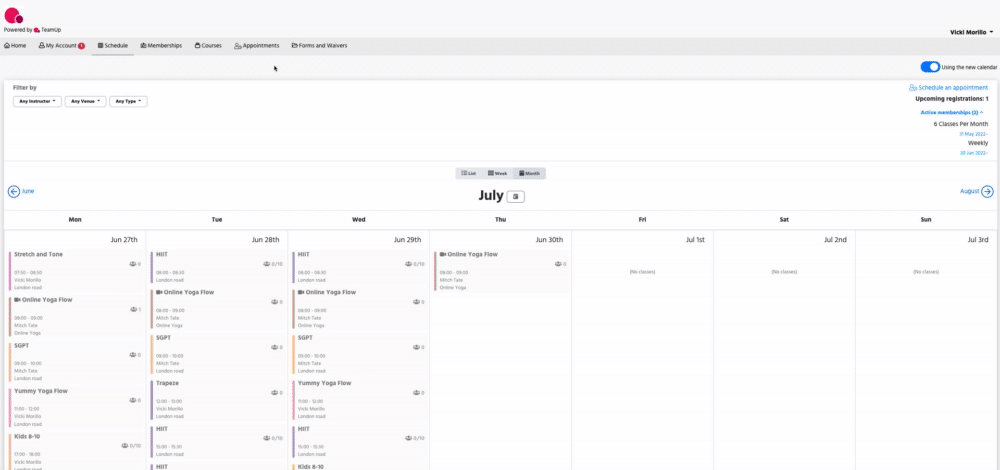Open the Any Venue filter dropdown
The height and width of the screenshot is (470, 1000).
click(x=86, y=101)
